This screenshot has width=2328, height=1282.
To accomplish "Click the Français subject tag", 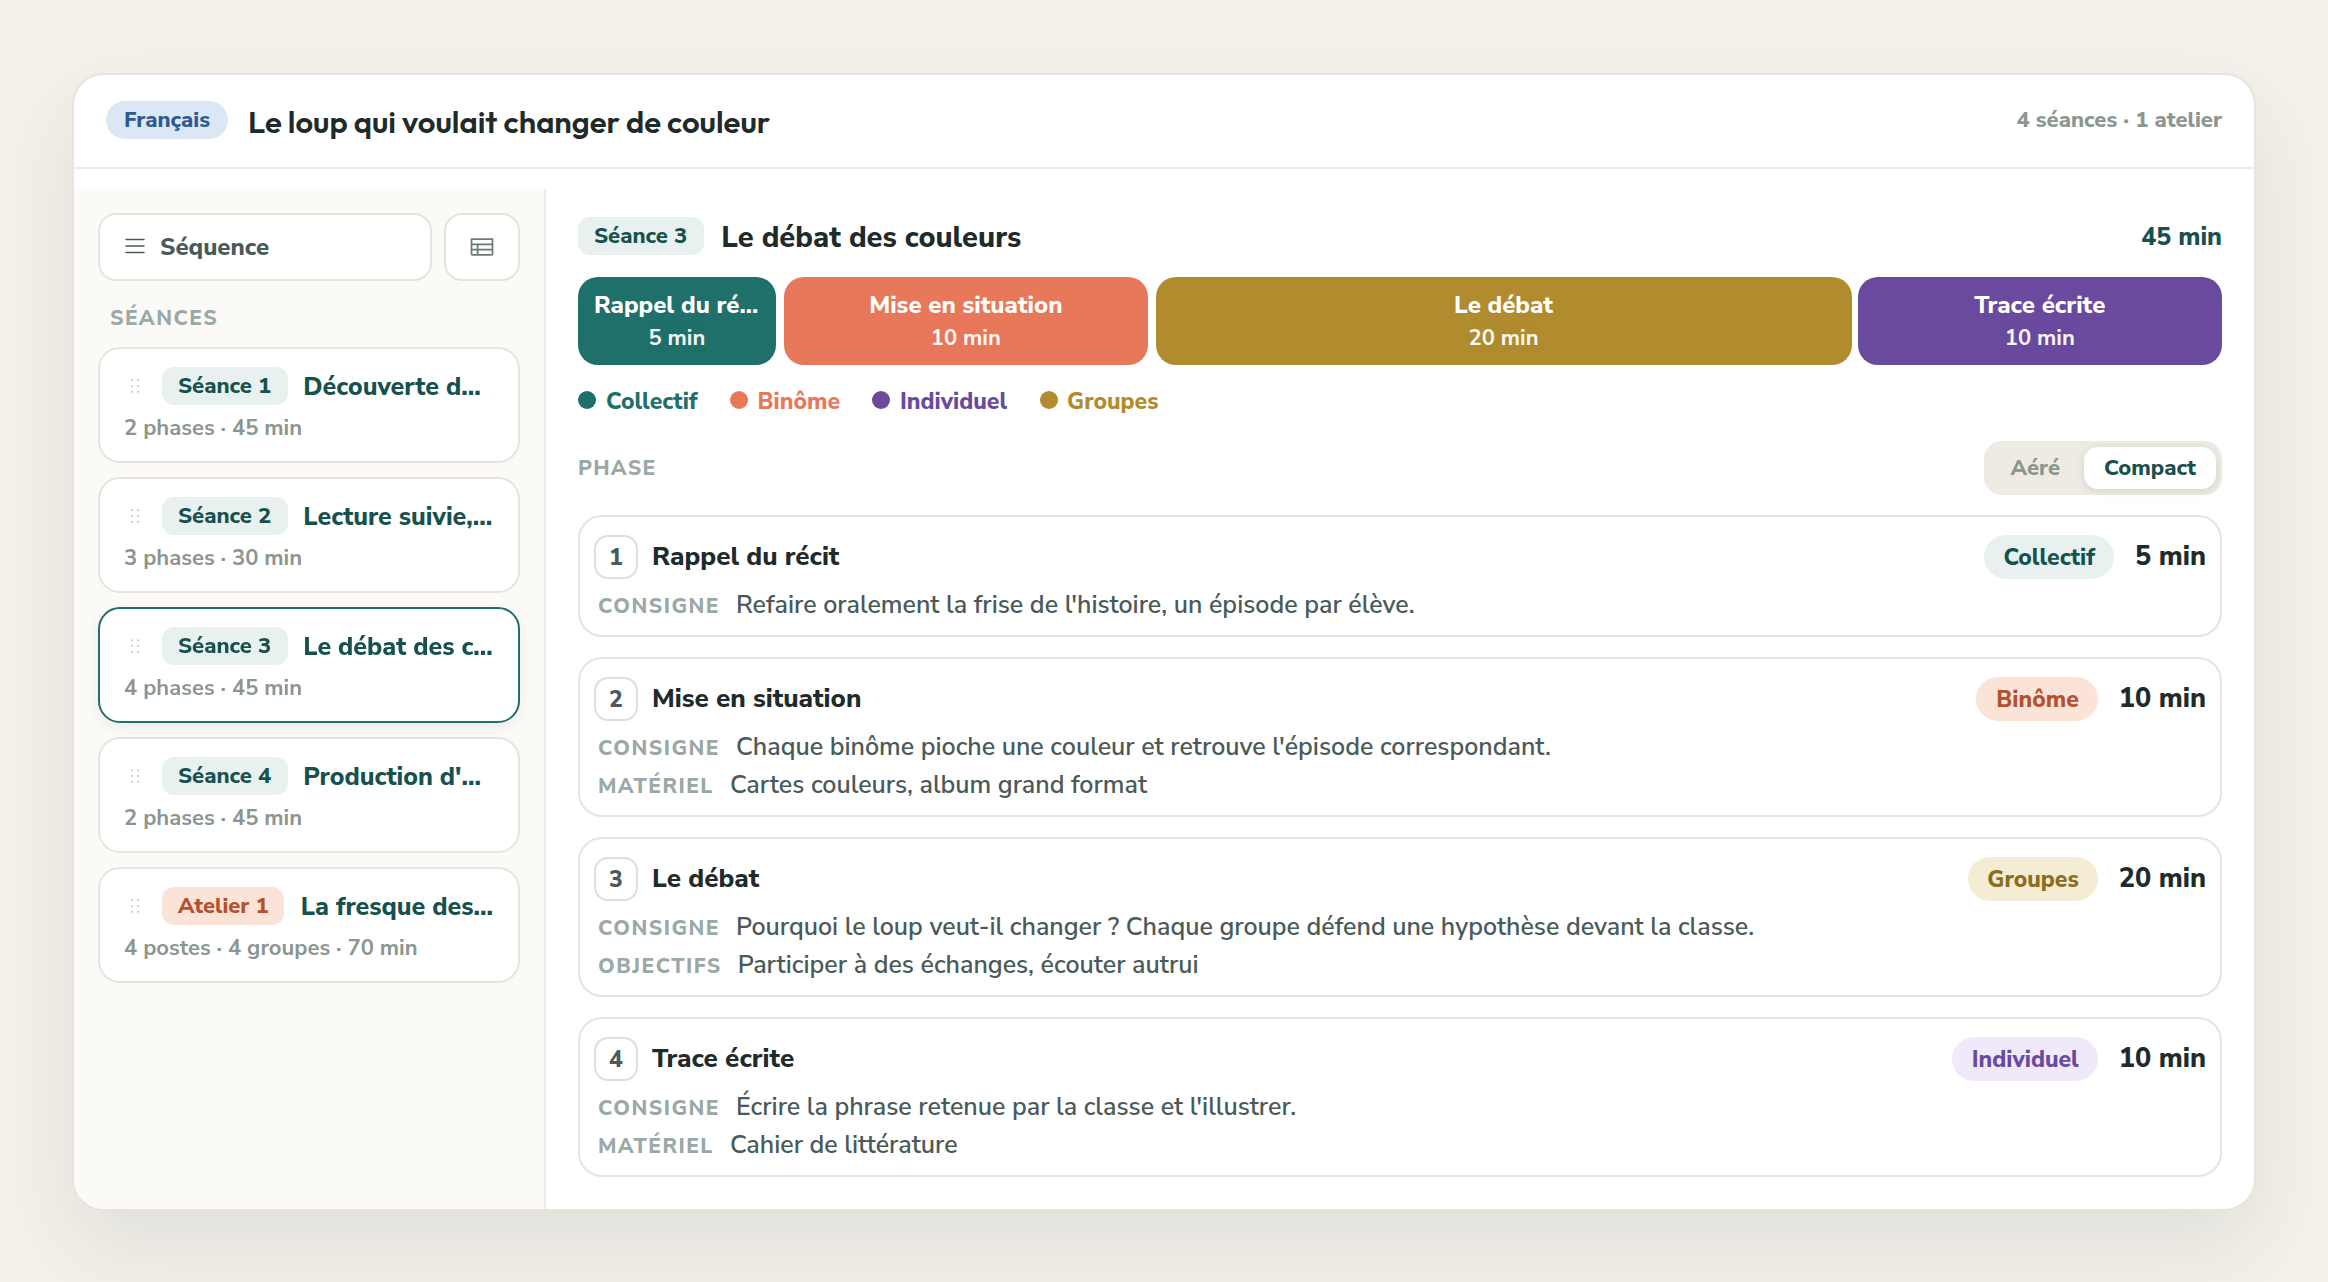I will (167, 120).
